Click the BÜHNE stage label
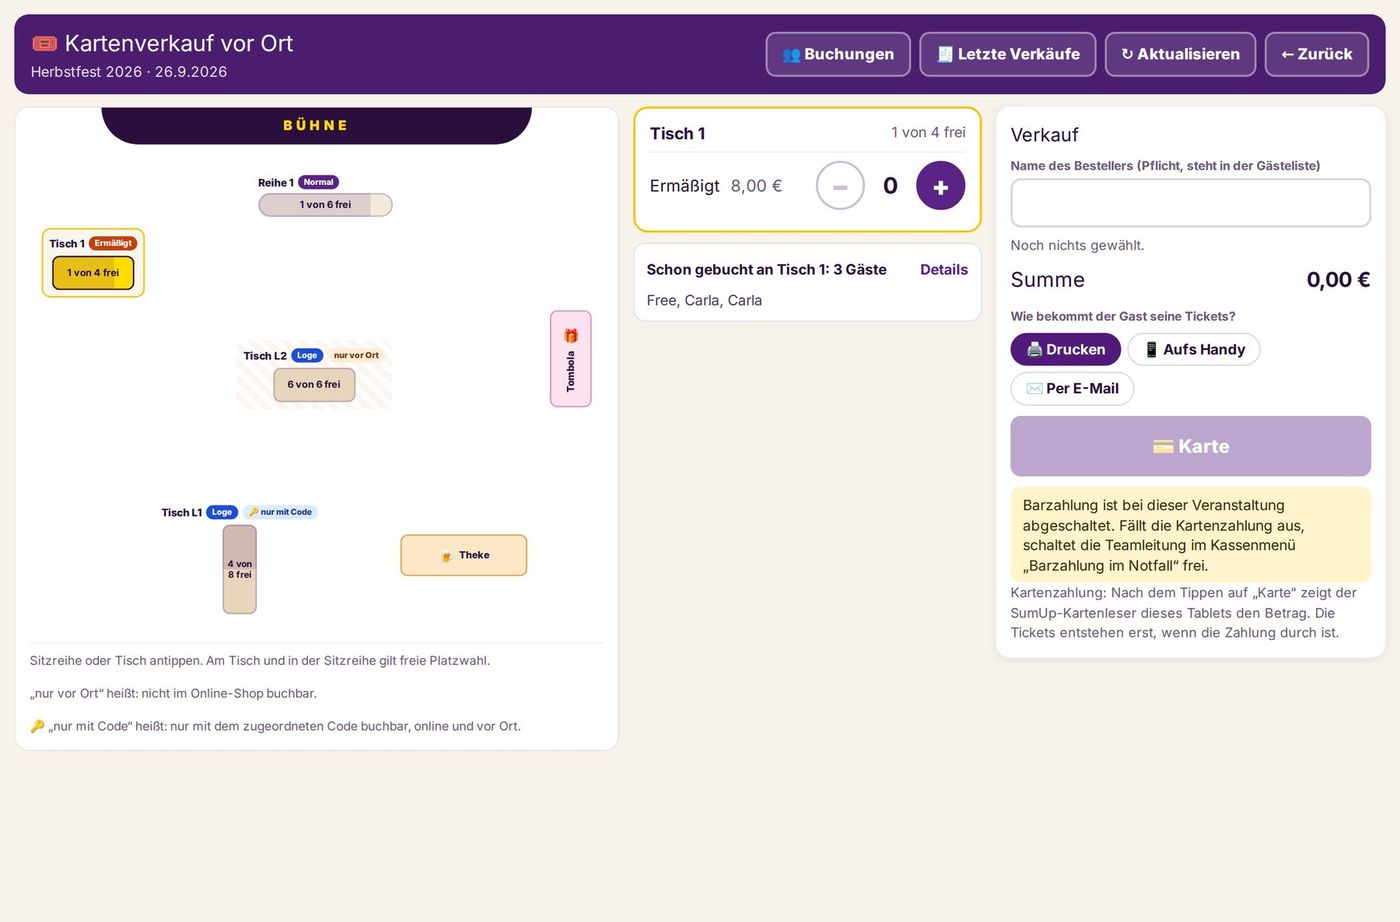 pos(316,125)
